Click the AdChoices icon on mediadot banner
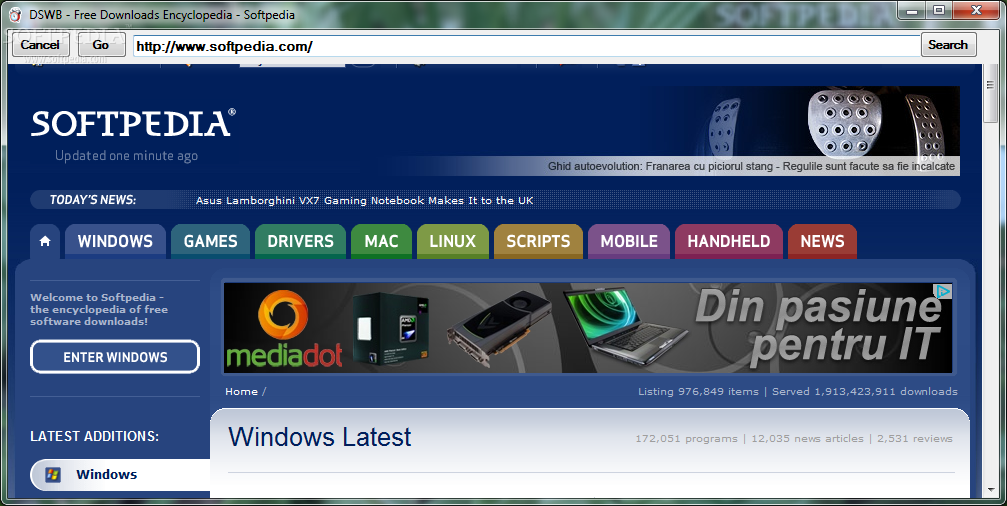This screenshot has height=506, width=1007. [x=943, y=292]
